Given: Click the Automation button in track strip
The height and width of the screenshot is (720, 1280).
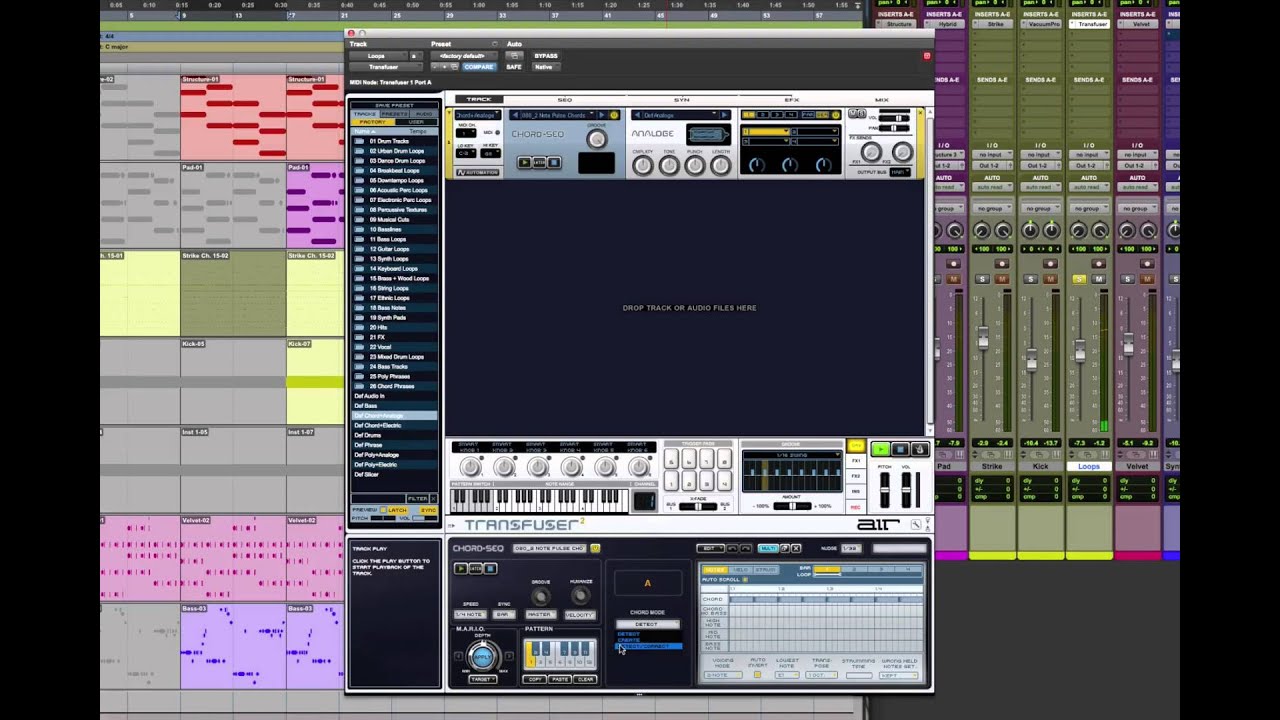Looking at the screenshot, I should point(478,172).
